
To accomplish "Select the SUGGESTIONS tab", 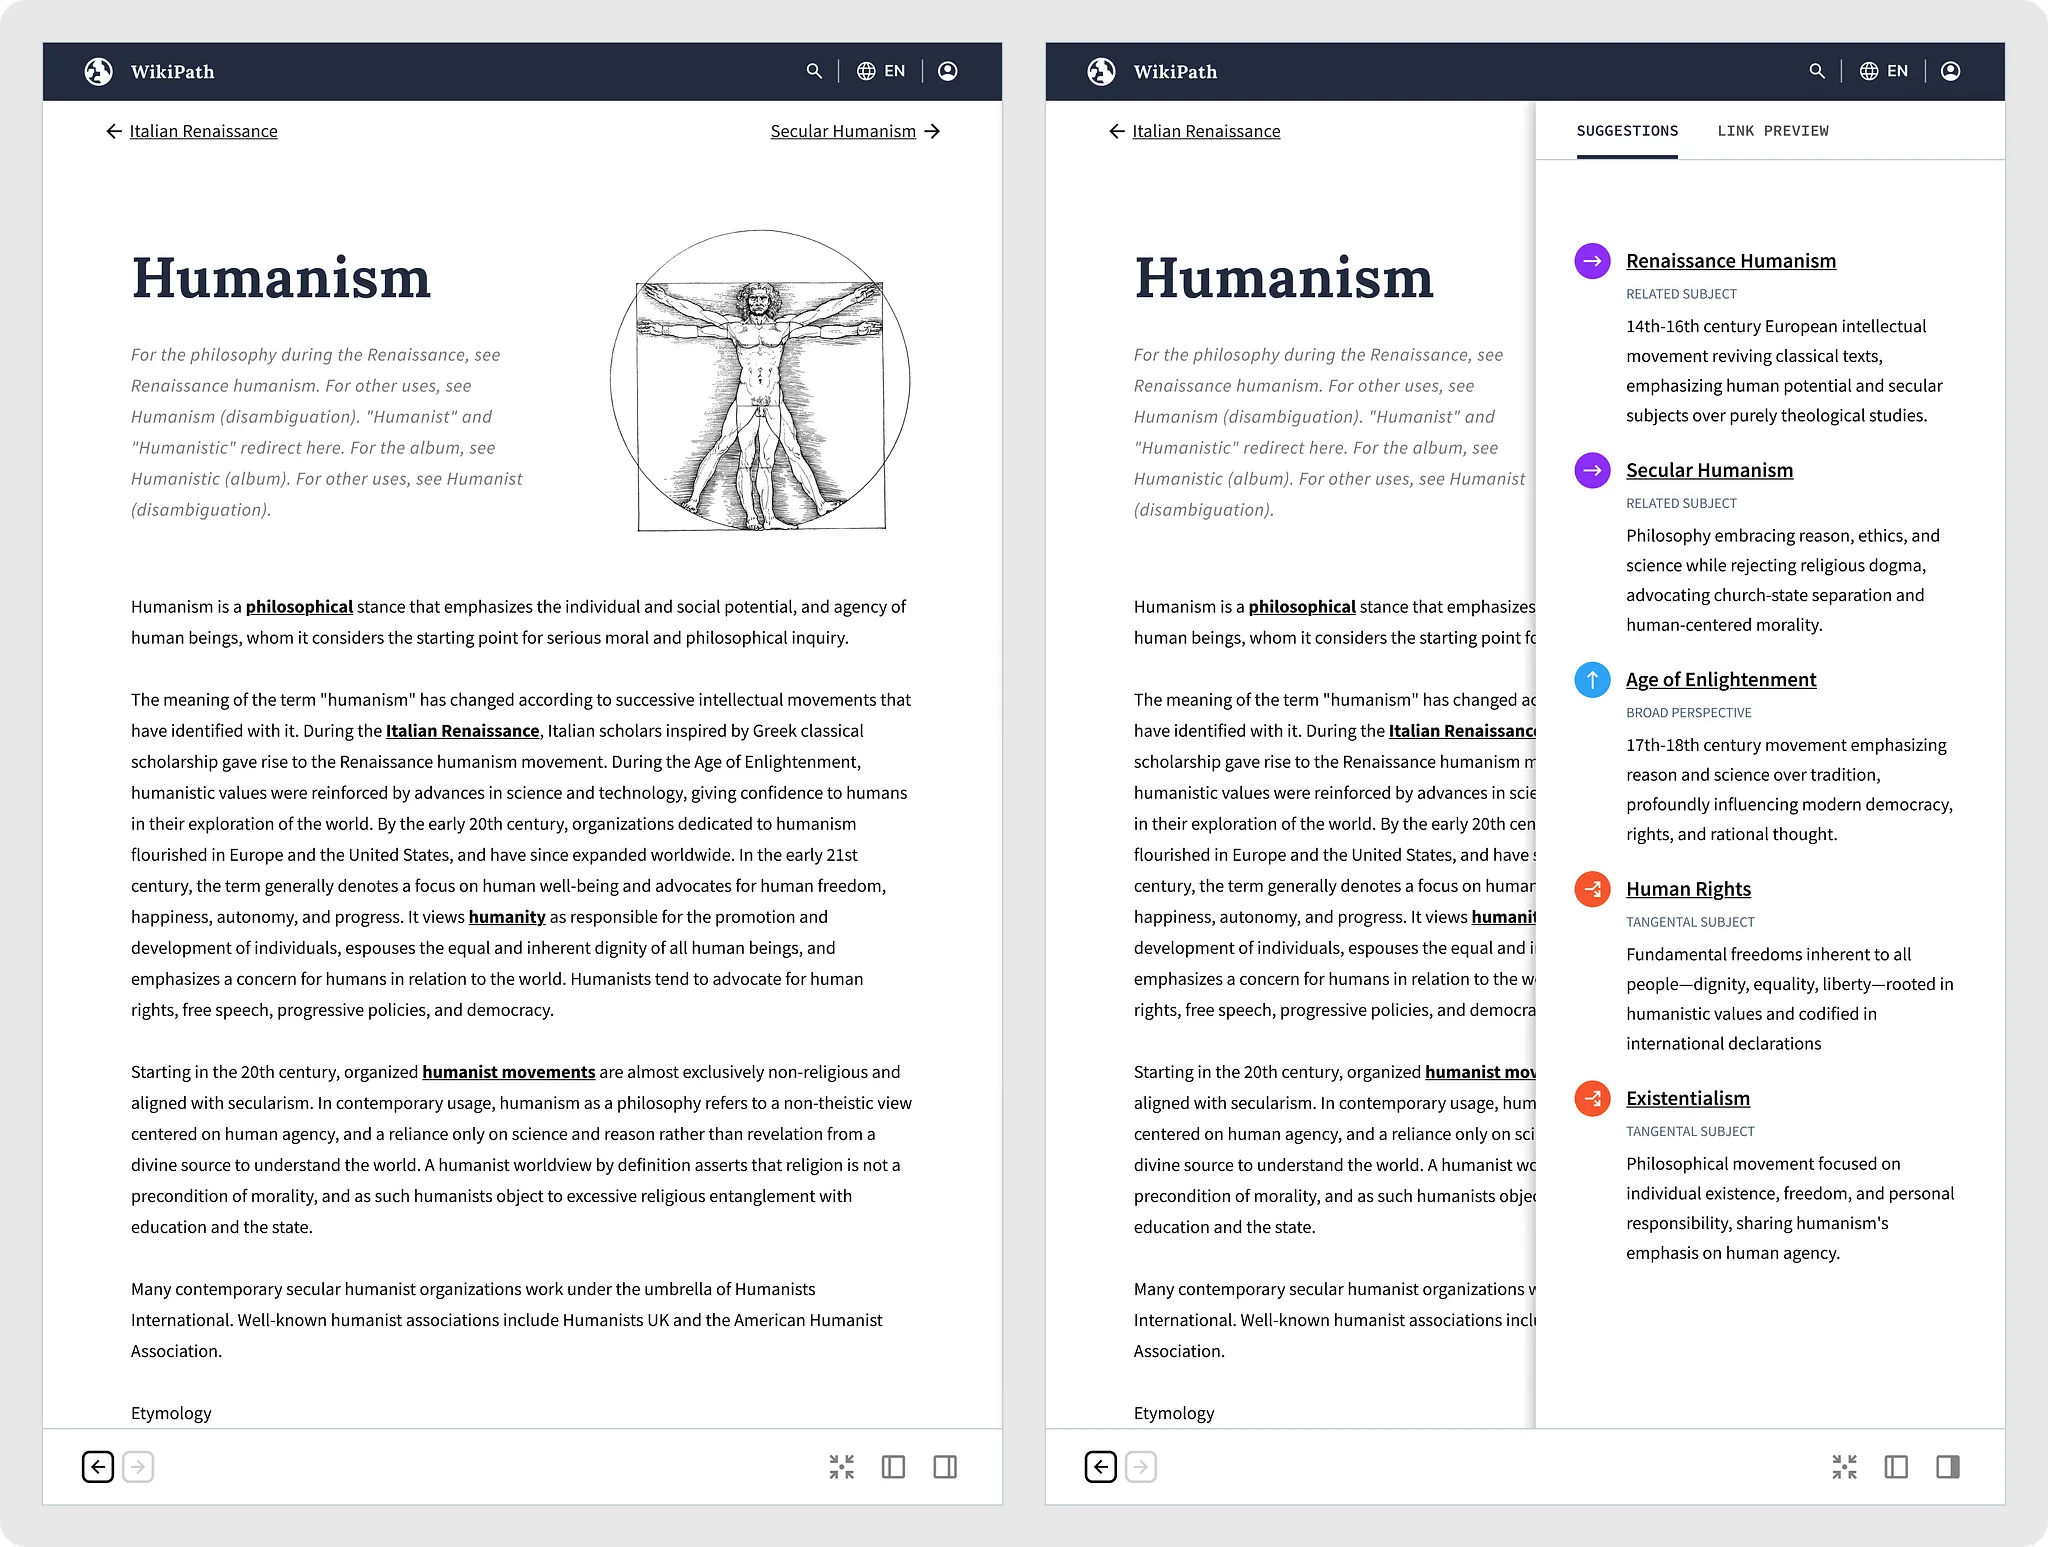I will tap(1626, 131).
